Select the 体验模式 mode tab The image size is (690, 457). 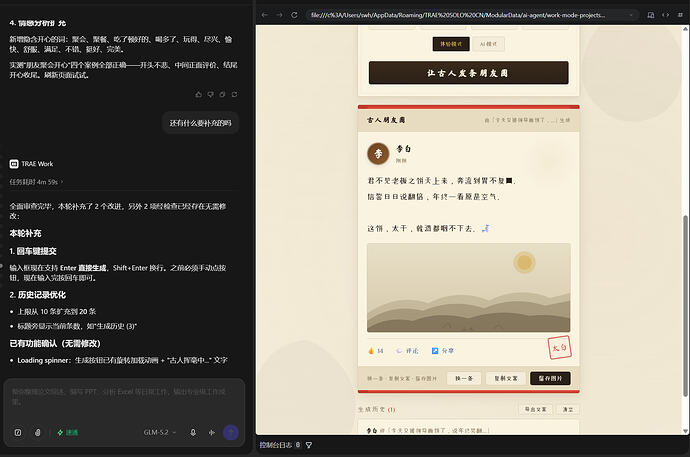tap(451, 44)
